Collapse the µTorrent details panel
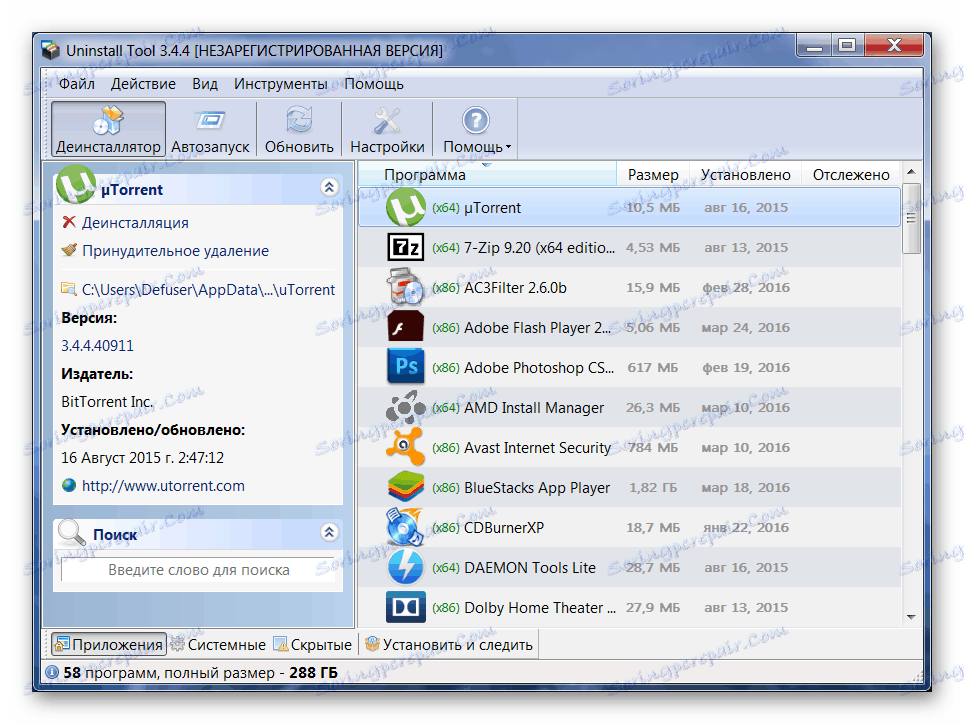Viewport: 964px width, 724px height. [330, 187]
